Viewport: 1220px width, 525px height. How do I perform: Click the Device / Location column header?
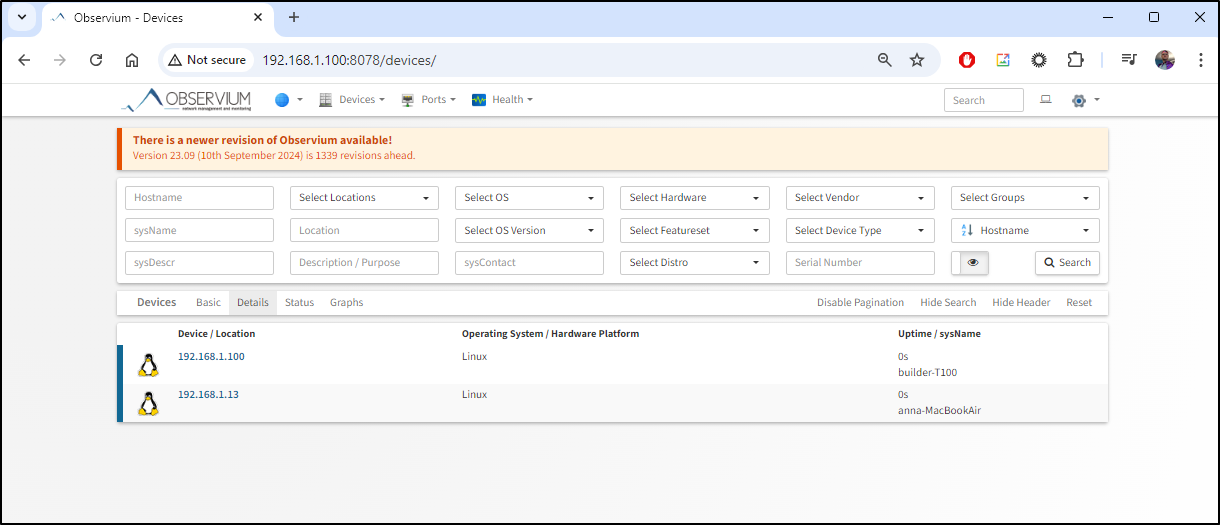216,333
